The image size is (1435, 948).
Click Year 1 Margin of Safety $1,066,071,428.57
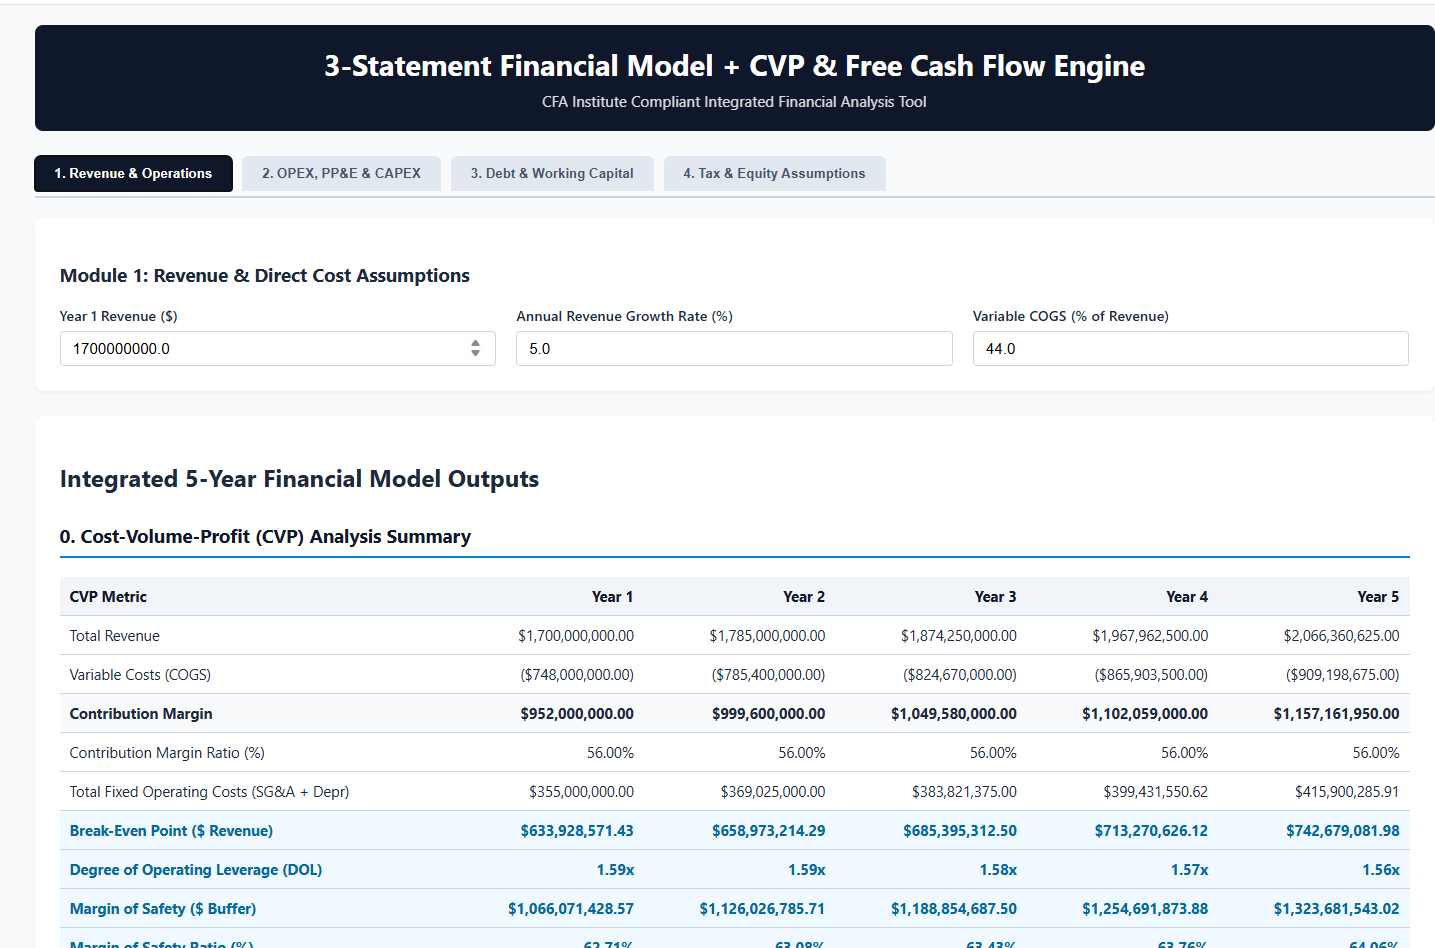click(x=571, y=909)
